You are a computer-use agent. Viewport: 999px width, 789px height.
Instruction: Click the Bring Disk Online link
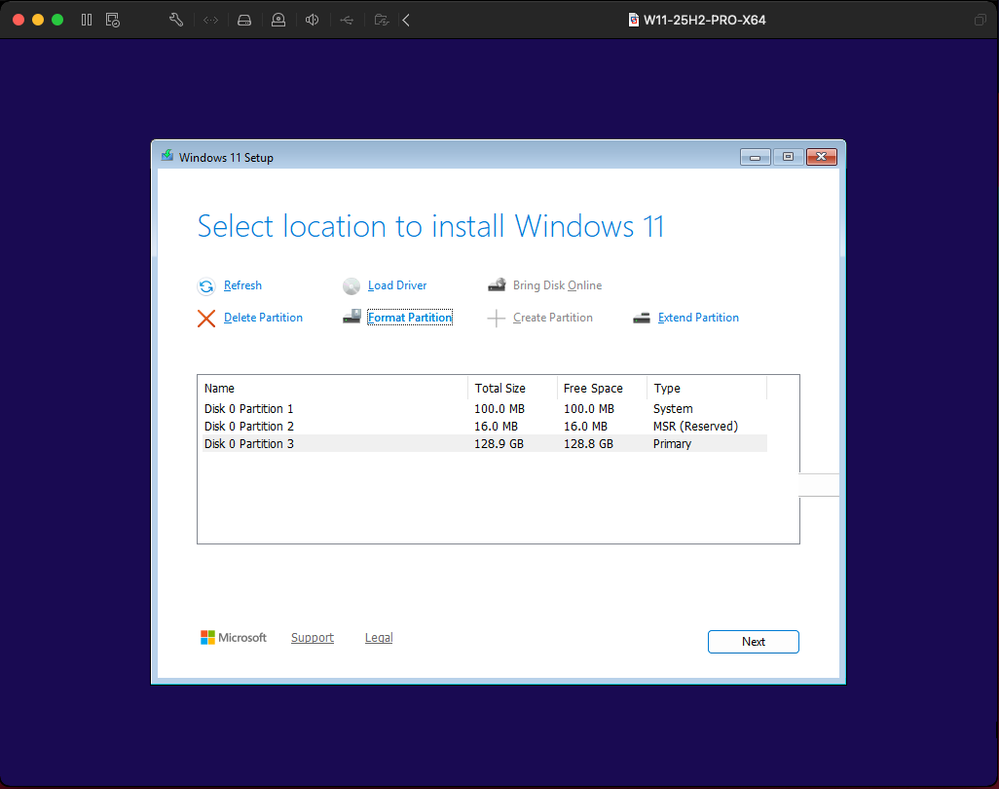pos(557,286)
